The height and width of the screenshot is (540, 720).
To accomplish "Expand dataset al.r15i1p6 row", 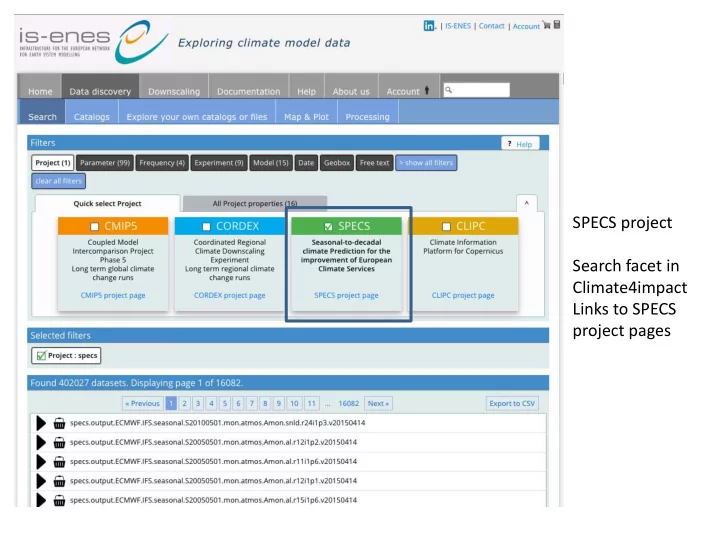I will 41,500.
